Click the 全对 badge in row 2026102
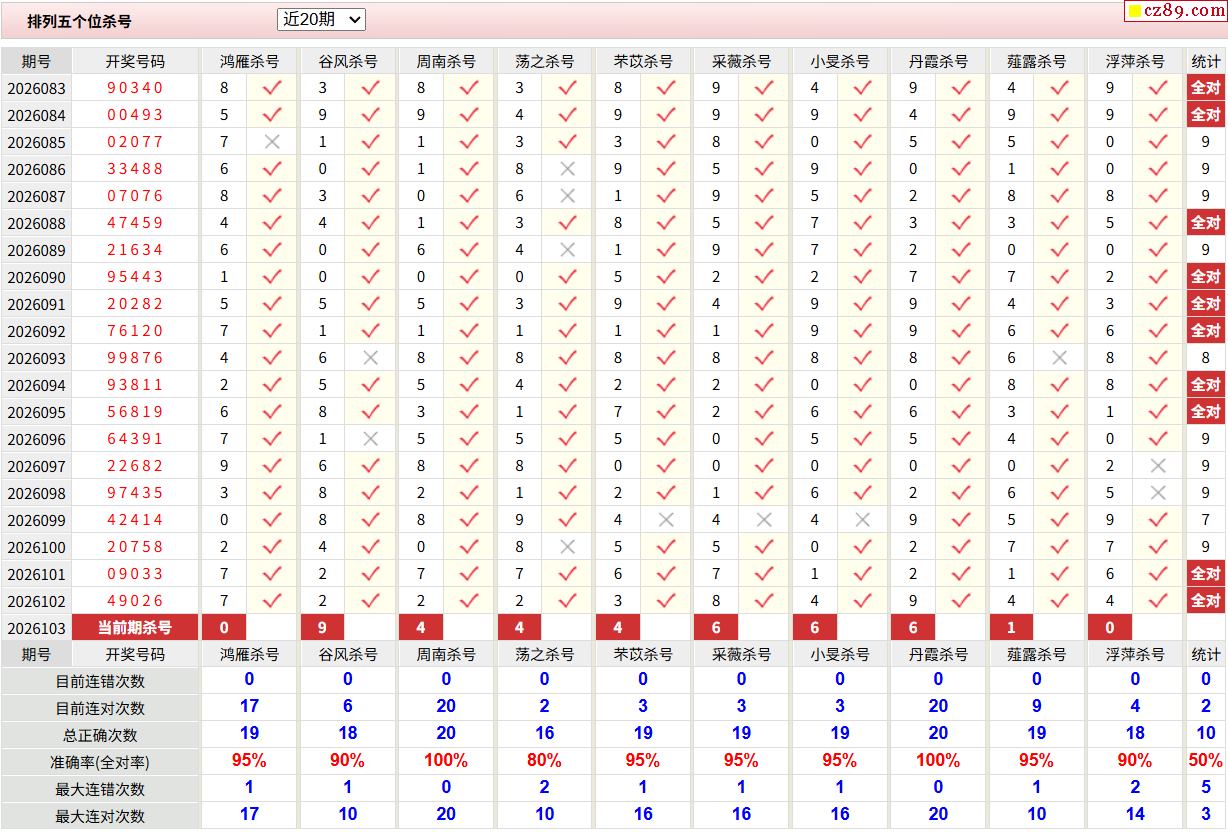The width and height of the screenshot is (1228, 832). point(1206,601)
